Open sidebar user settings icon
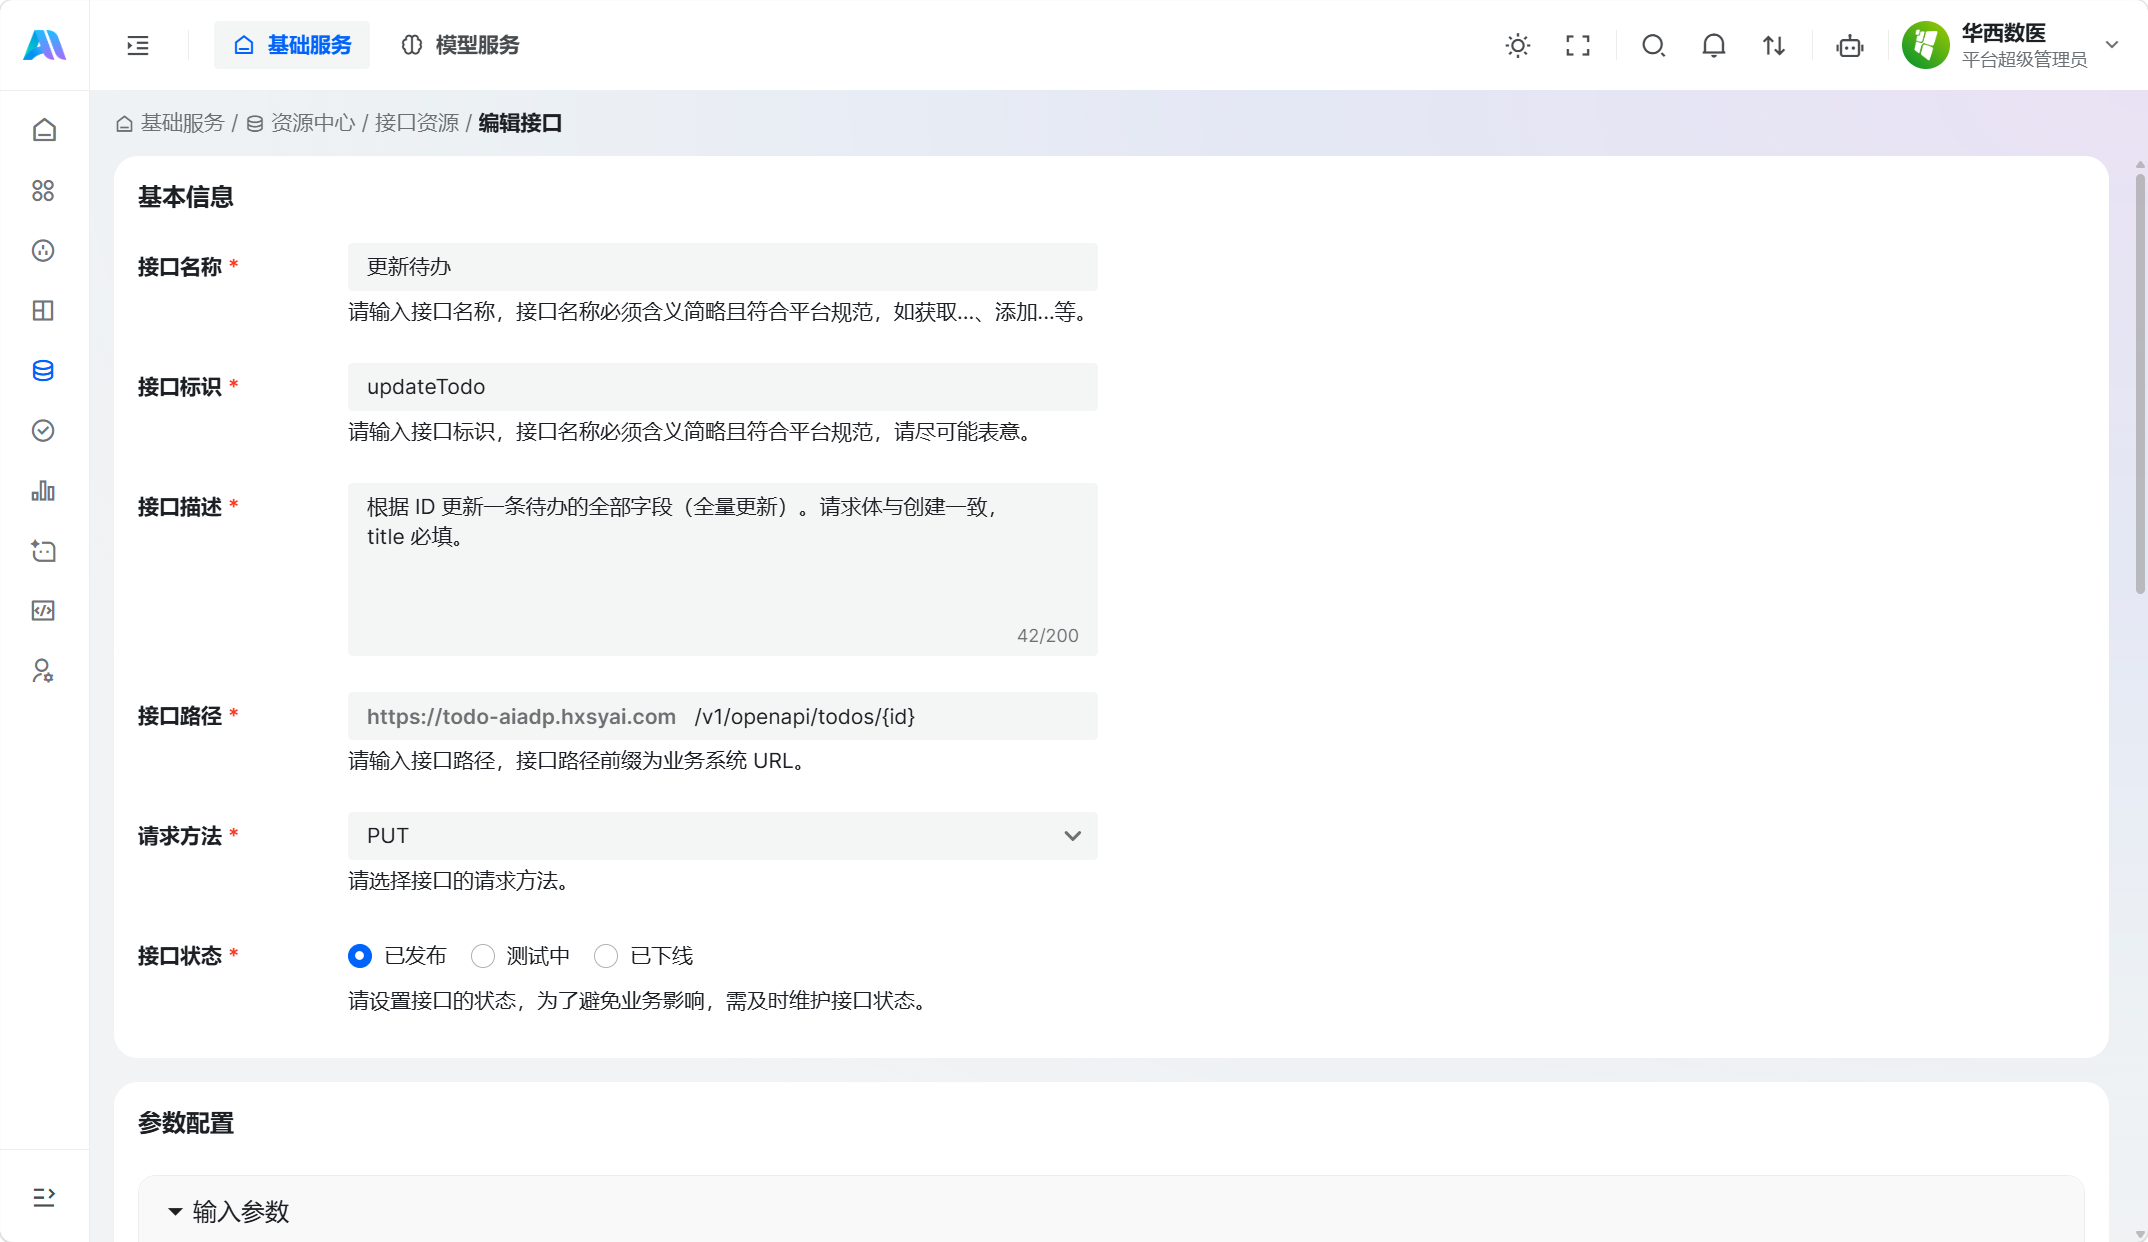Screen dimensions: 2148x1242 43,670
